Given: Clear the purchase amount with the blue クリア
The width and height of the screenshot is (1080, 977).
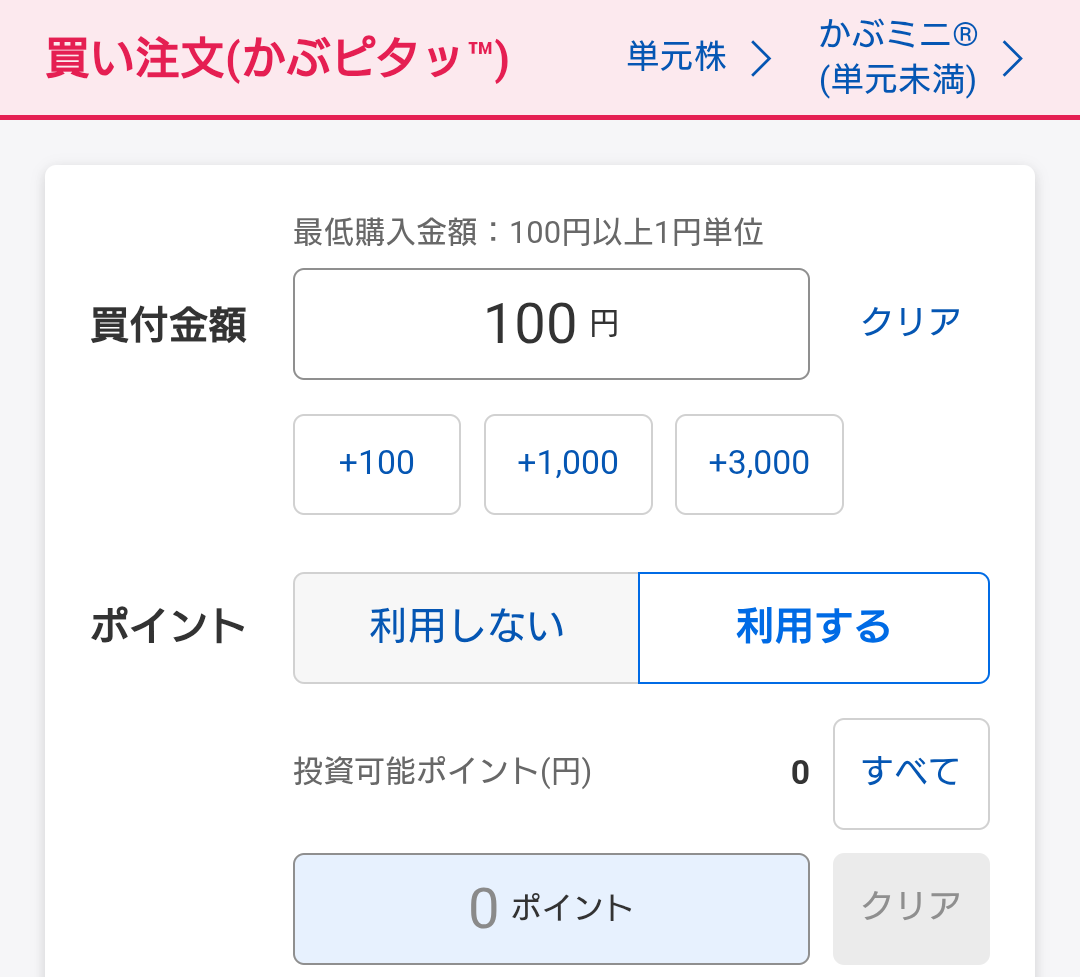Looking at the screenshot, I should (x=911, y=322).
